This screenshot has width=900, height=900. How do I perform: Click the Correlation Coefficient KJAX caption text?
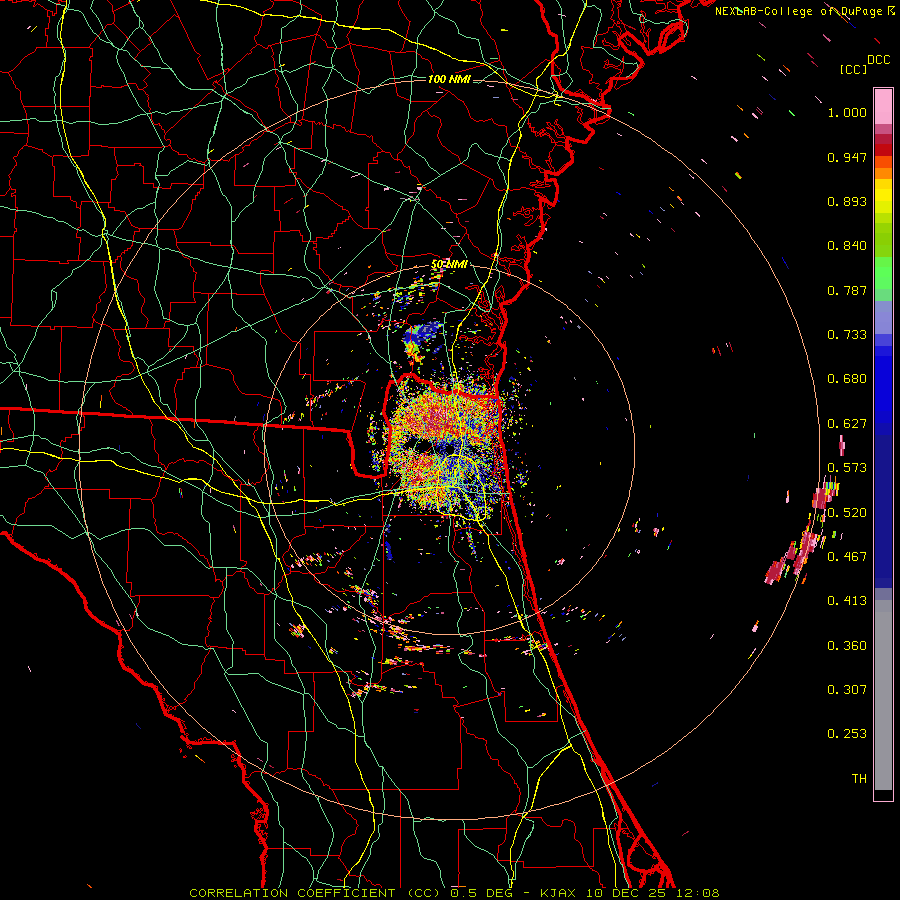pos(454,893)
